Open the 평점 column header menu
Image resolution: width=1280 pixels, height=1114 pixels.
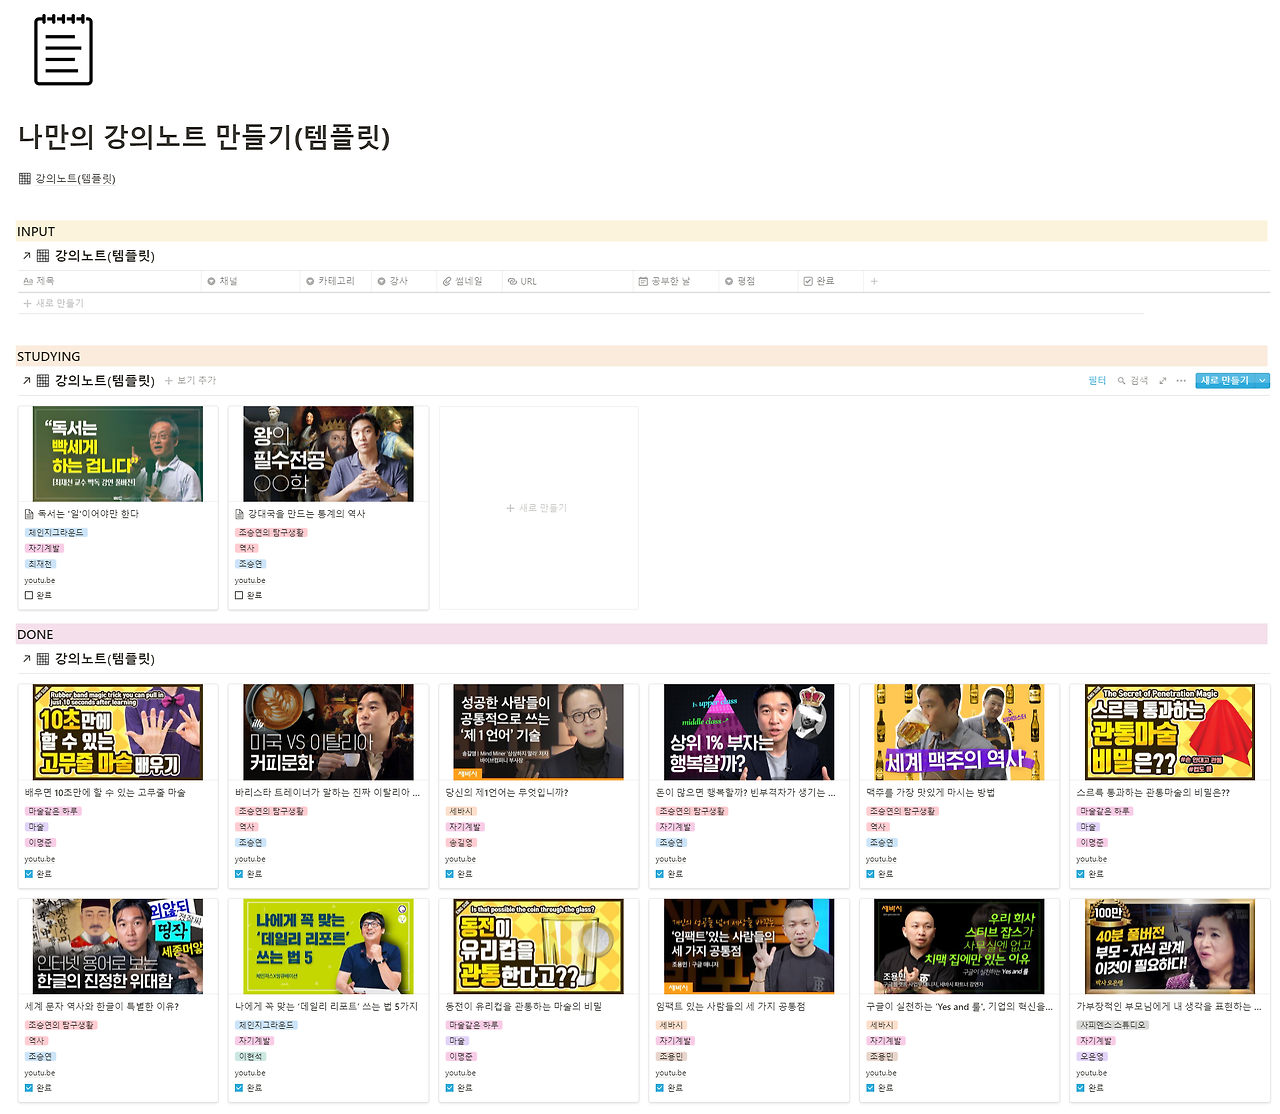coord(758,281)
